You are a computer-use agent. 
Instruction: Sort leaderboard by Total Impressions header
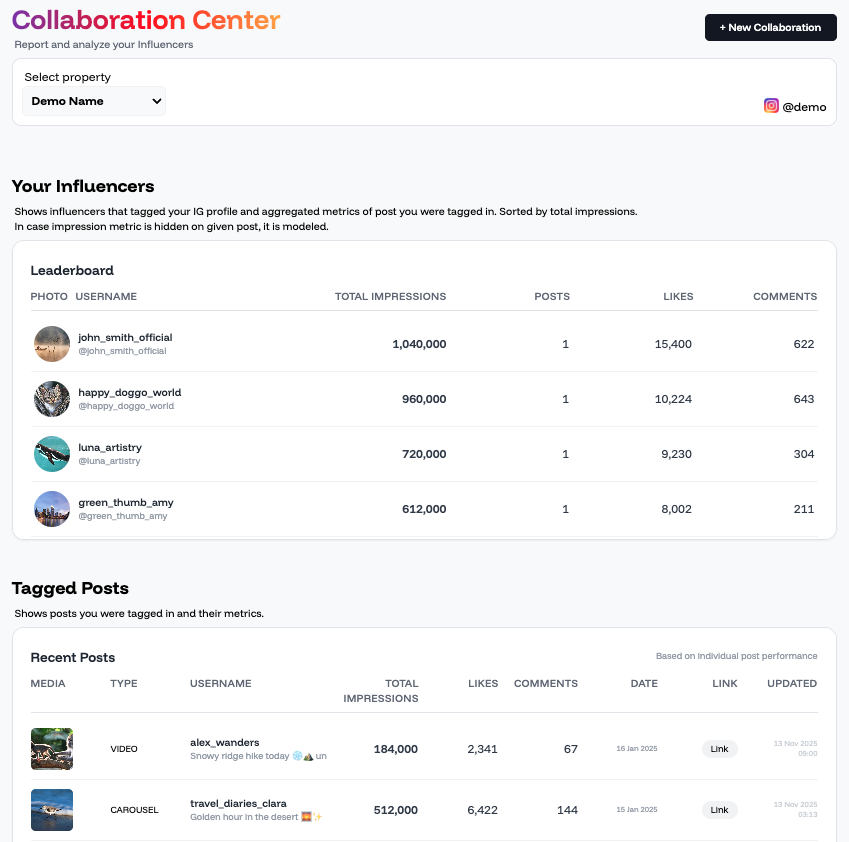(x=390, y=297)
